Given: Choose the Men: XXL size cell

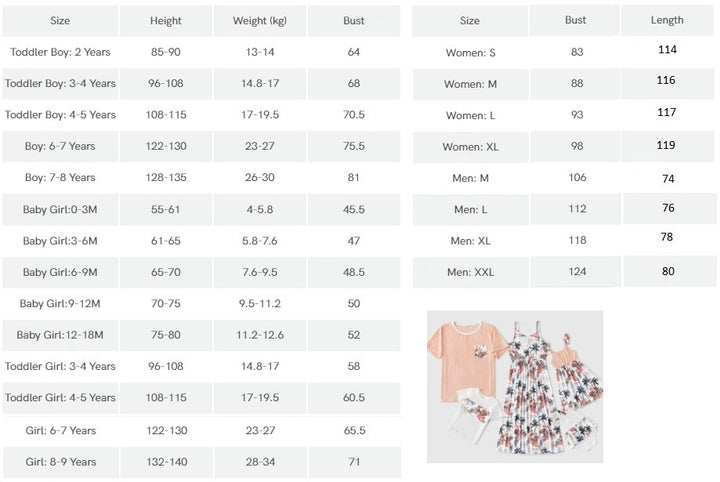Looking at the screenshot, I should 470,272.
